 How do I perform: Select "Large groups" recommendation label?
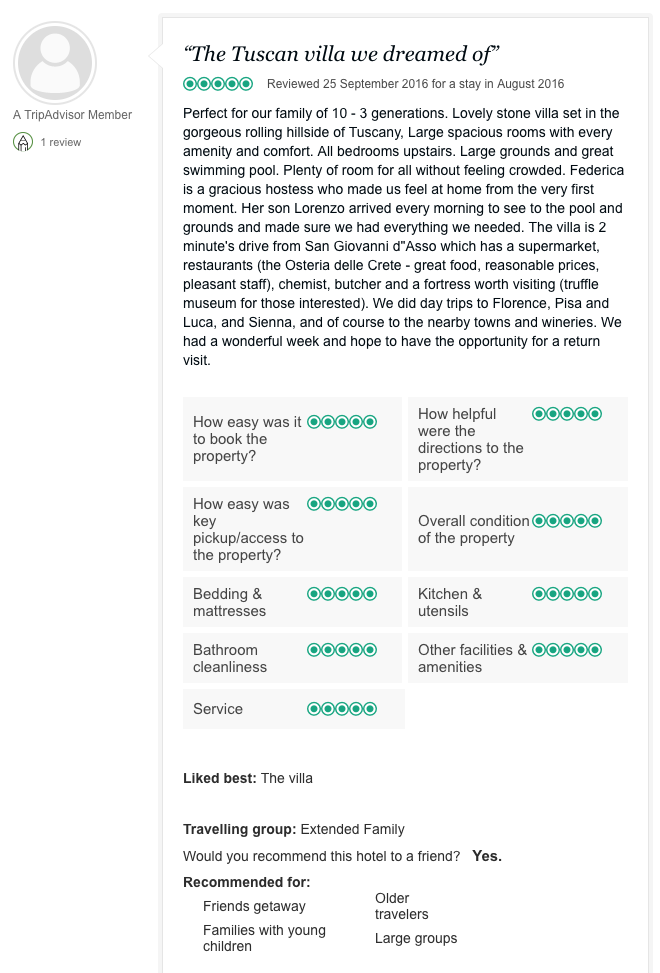coord(416,939)
